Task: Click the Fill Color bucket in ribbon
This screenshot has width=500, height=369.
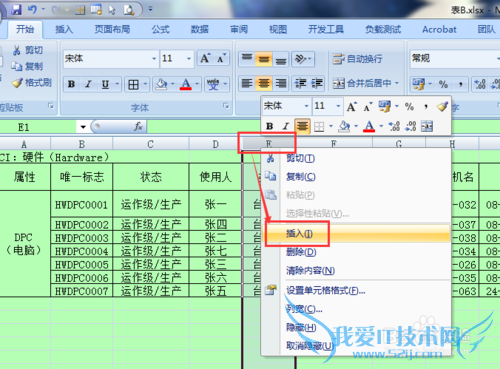Action: 161,84
